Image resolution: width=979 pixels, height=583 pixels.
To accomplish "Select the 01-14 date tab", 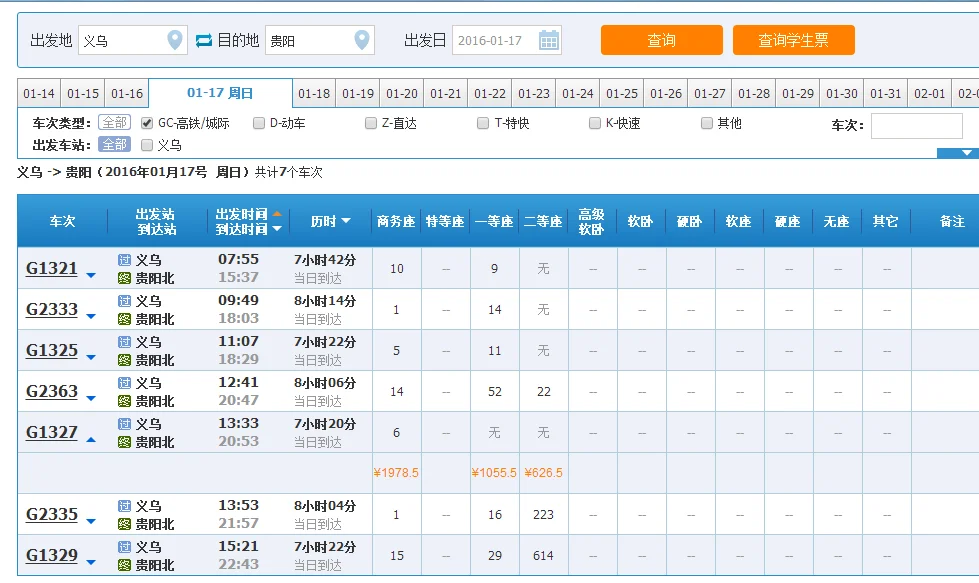I will (39, 92).
